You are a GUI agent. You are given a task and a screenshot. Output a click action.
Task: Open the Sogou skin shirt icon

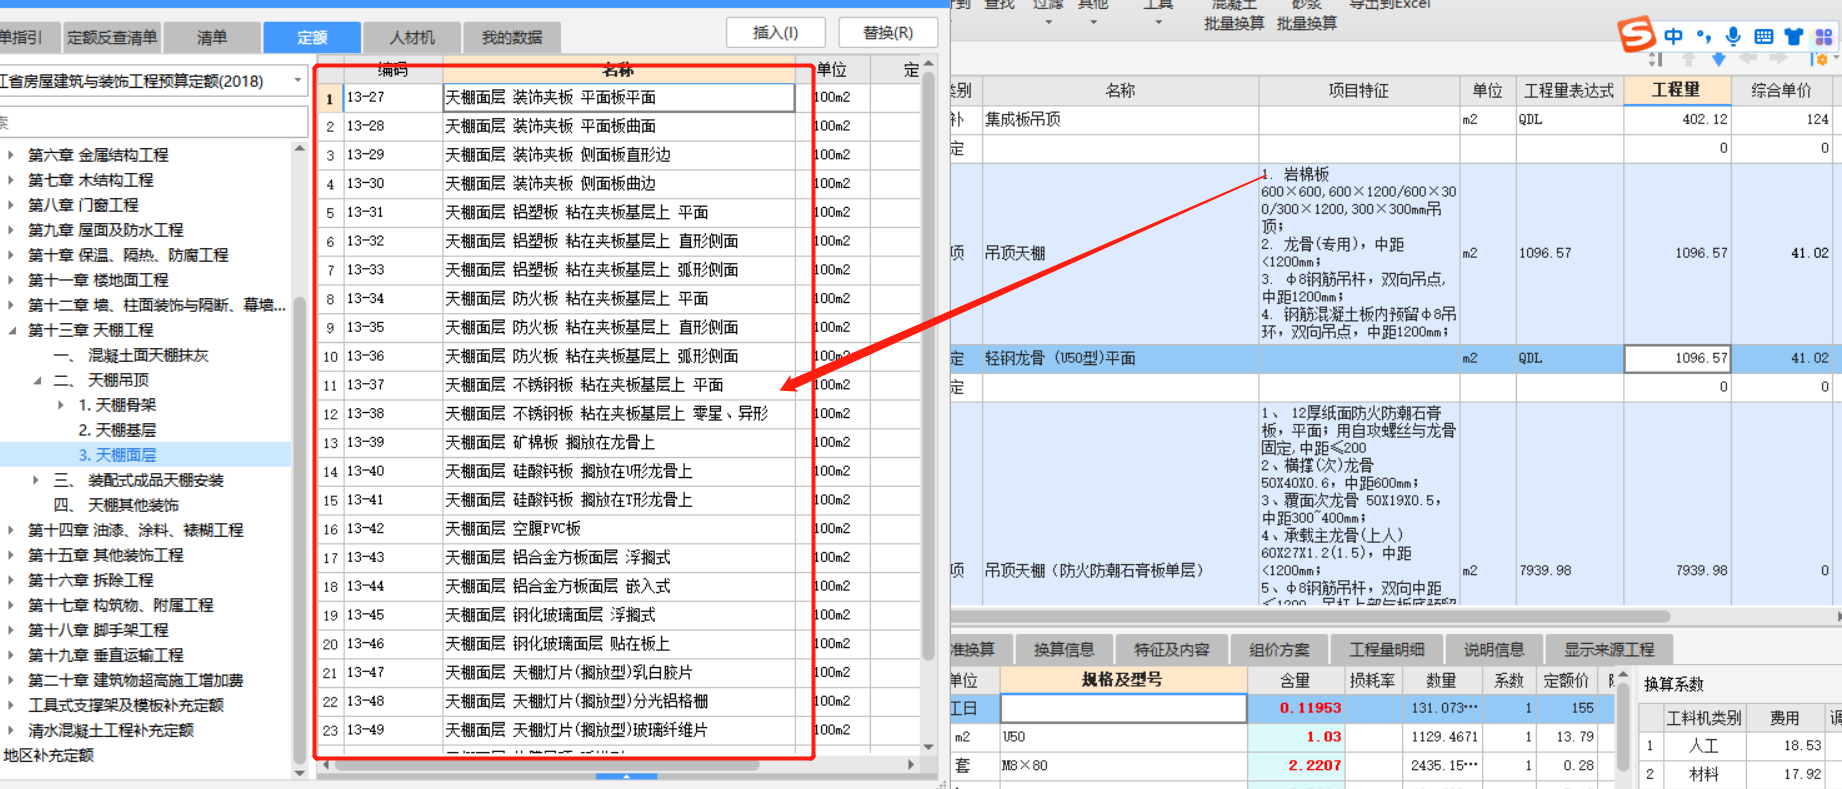(x=1794, y=36)
